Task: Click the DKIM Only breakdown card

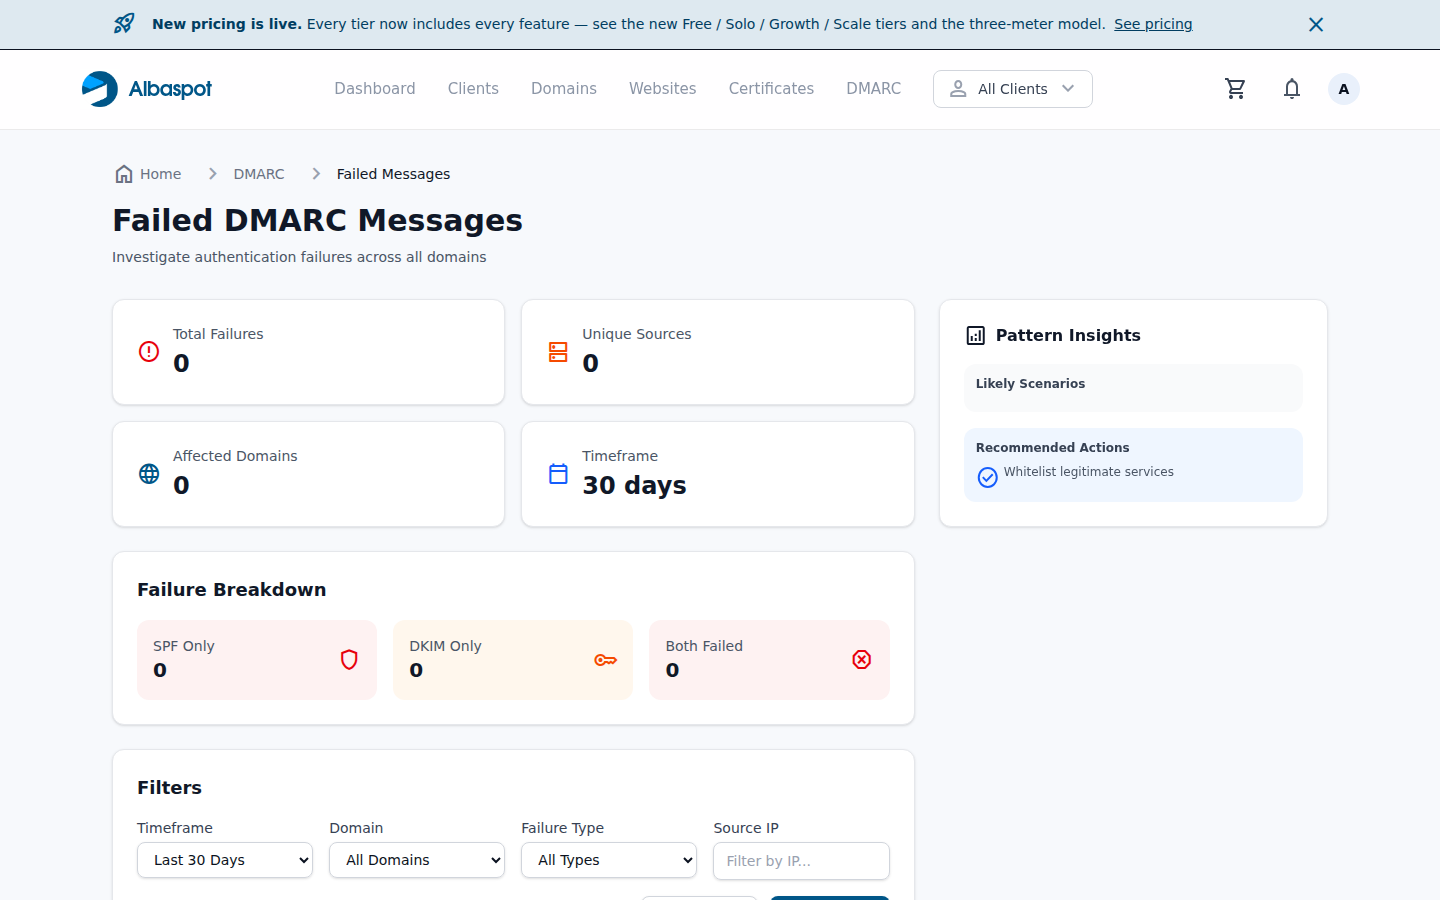Action: coord(513,660)
